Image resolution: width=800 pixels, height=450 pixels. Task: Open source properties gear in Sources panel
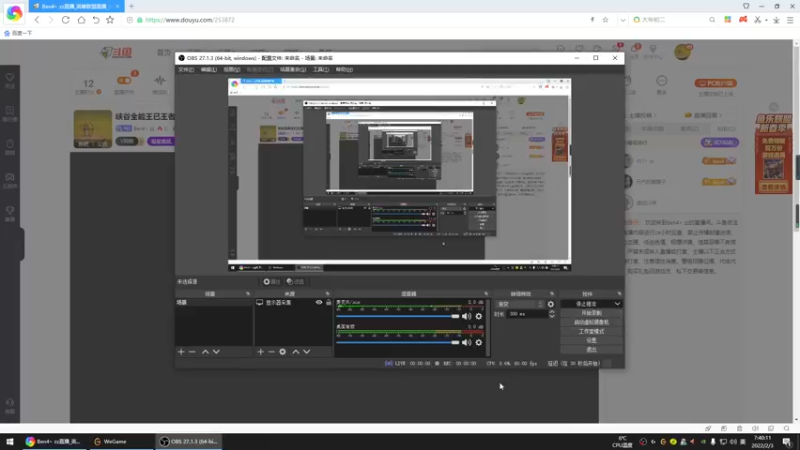pos(283,352)
